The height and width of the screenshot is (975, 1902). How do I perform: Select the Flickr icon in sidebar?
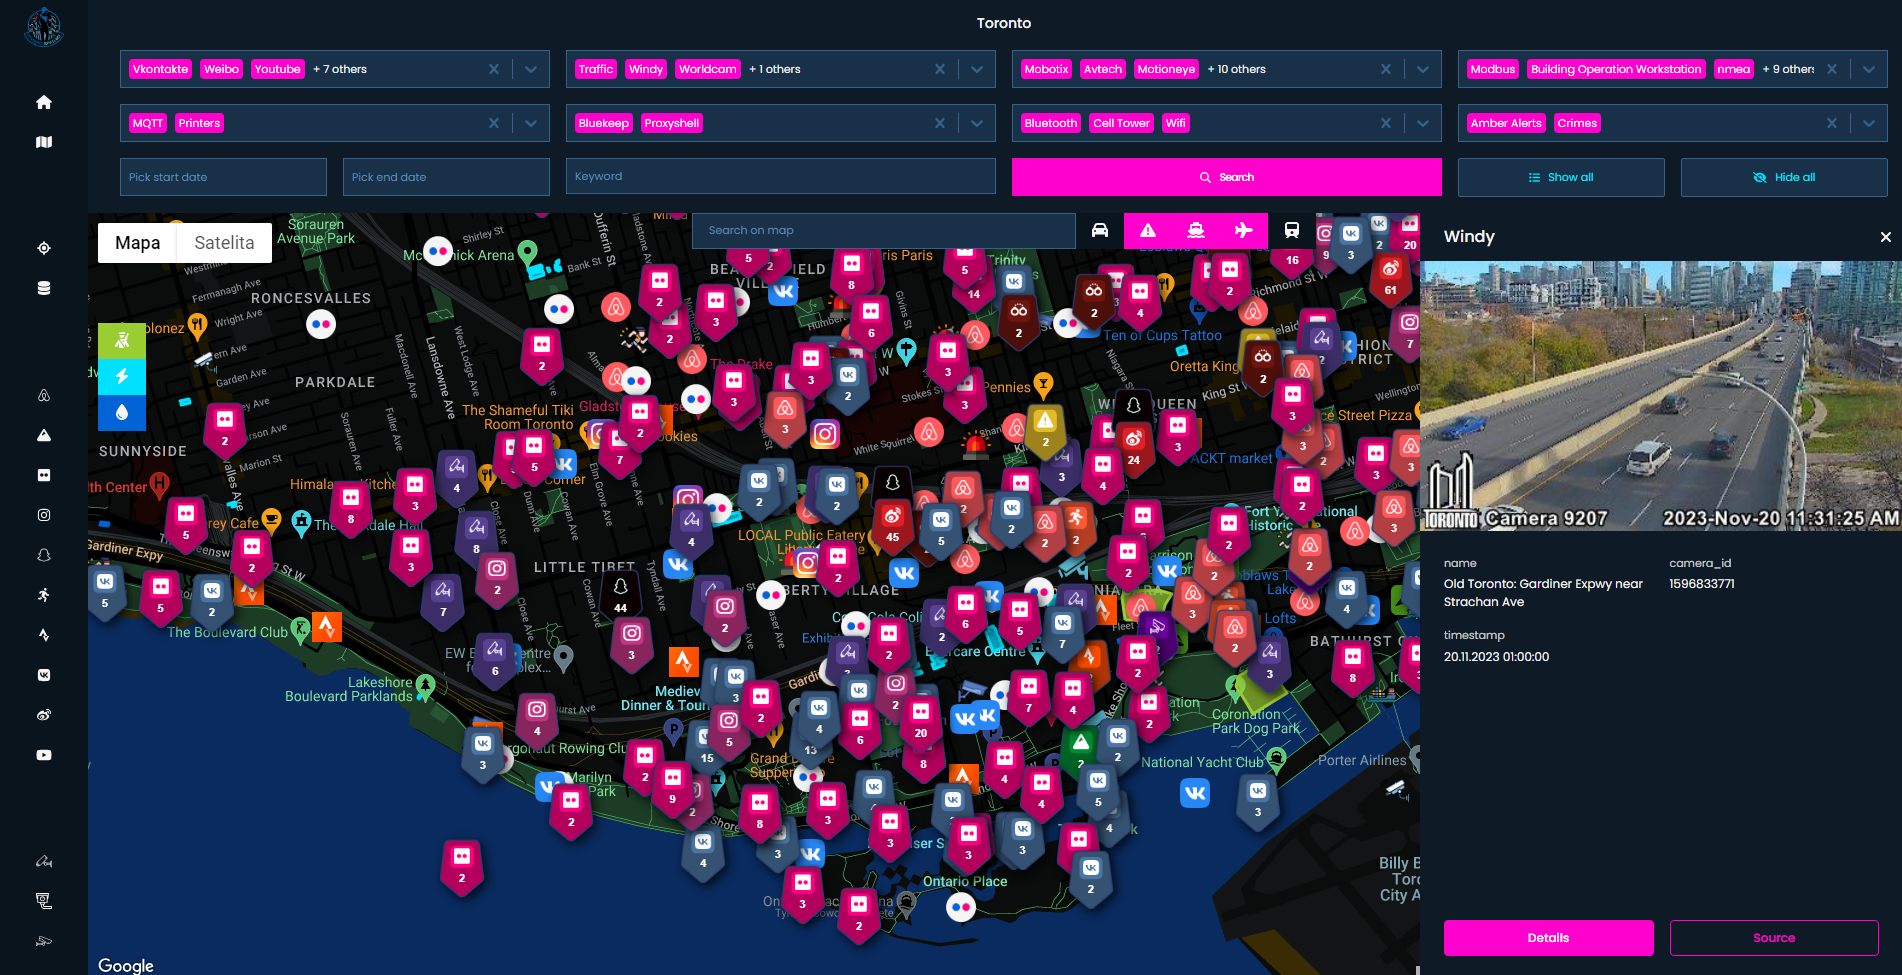tap(44, 475)
